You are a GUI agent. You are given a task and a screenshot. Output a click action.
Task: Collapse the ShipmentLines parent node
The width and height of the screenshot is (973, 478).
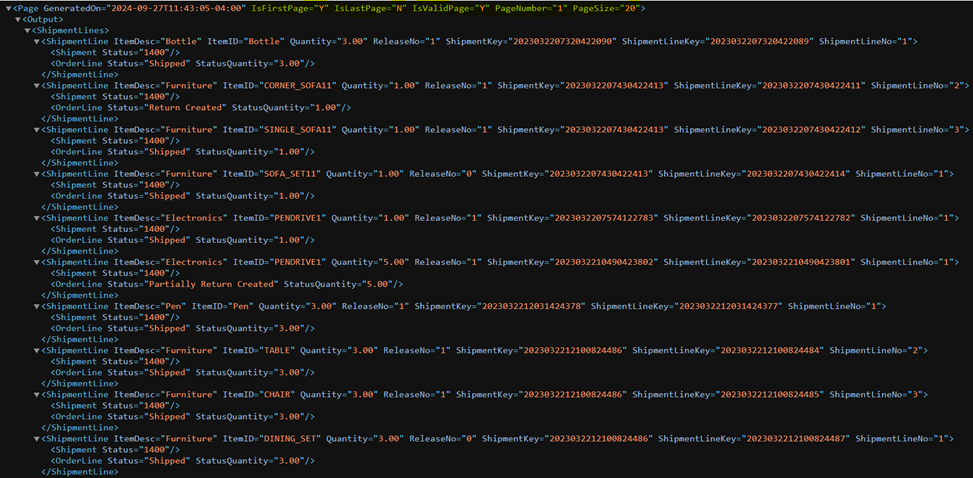28,30
